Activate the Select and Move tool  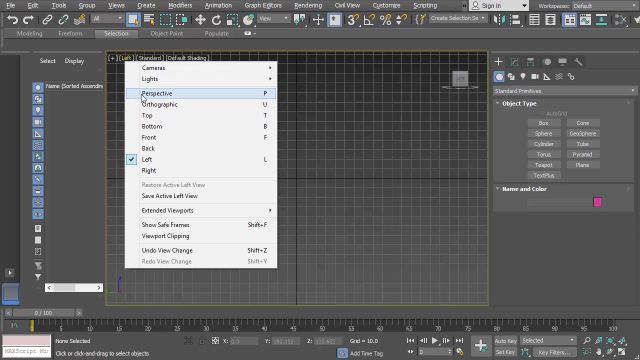[200, 19]
